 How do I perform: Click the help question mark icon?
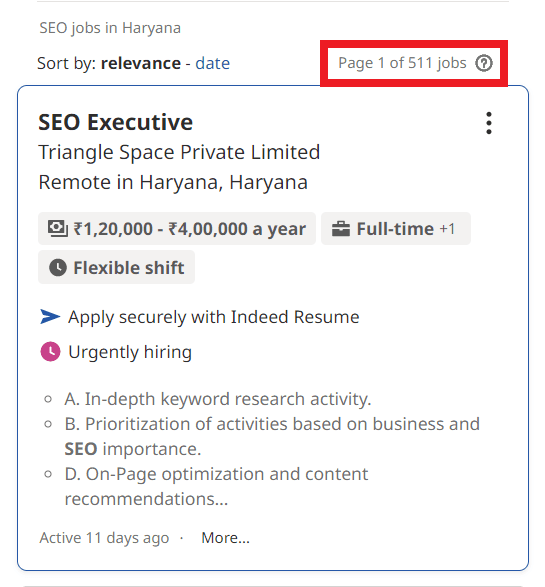484,63
